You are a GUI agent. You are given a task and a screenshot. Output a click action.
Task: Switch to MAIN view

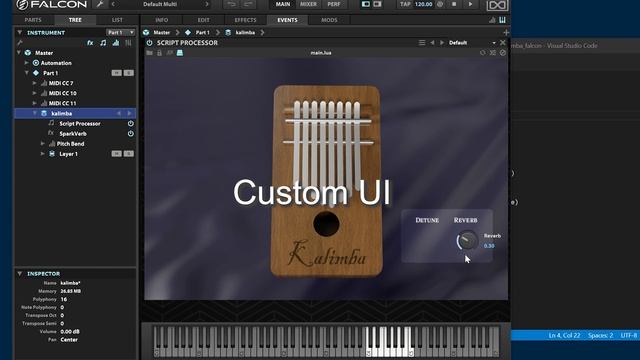click(283, 4)
